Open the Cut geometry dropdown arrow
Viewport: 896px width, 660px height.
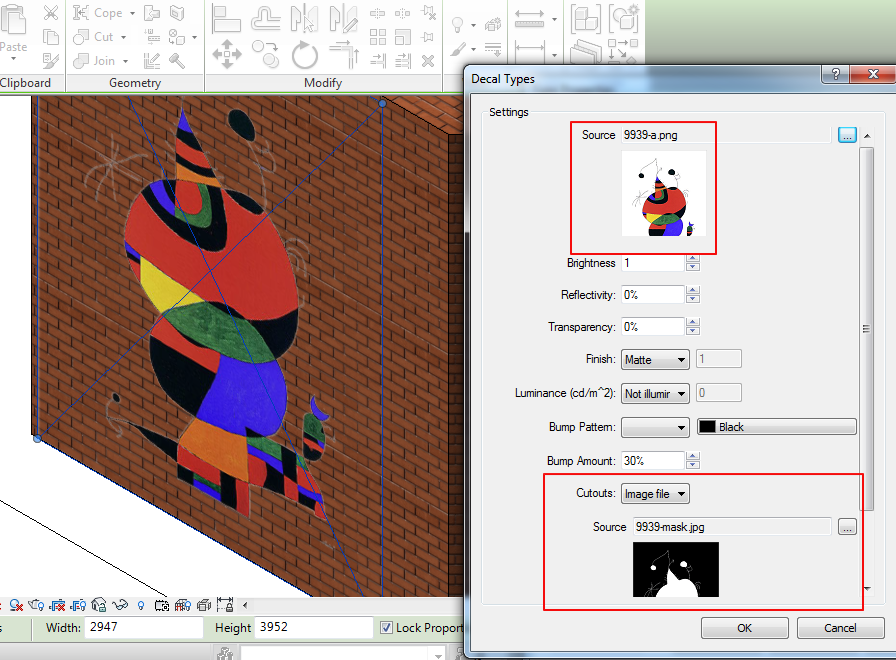point(123,37)
